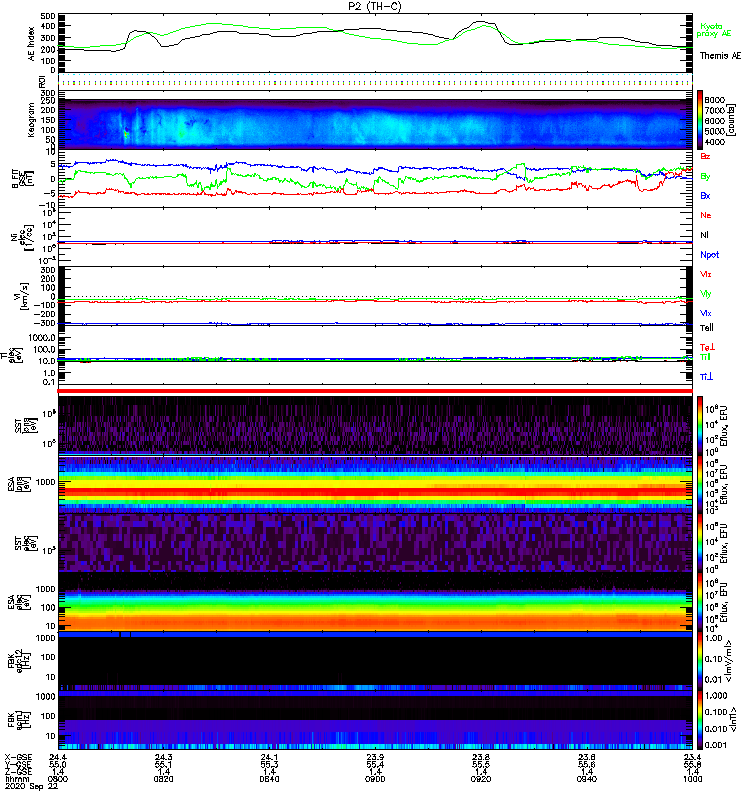Viewport: 750px width, 800px height.
Task: Click the date label 2020 Sep 22
Action: pos(31,787)
